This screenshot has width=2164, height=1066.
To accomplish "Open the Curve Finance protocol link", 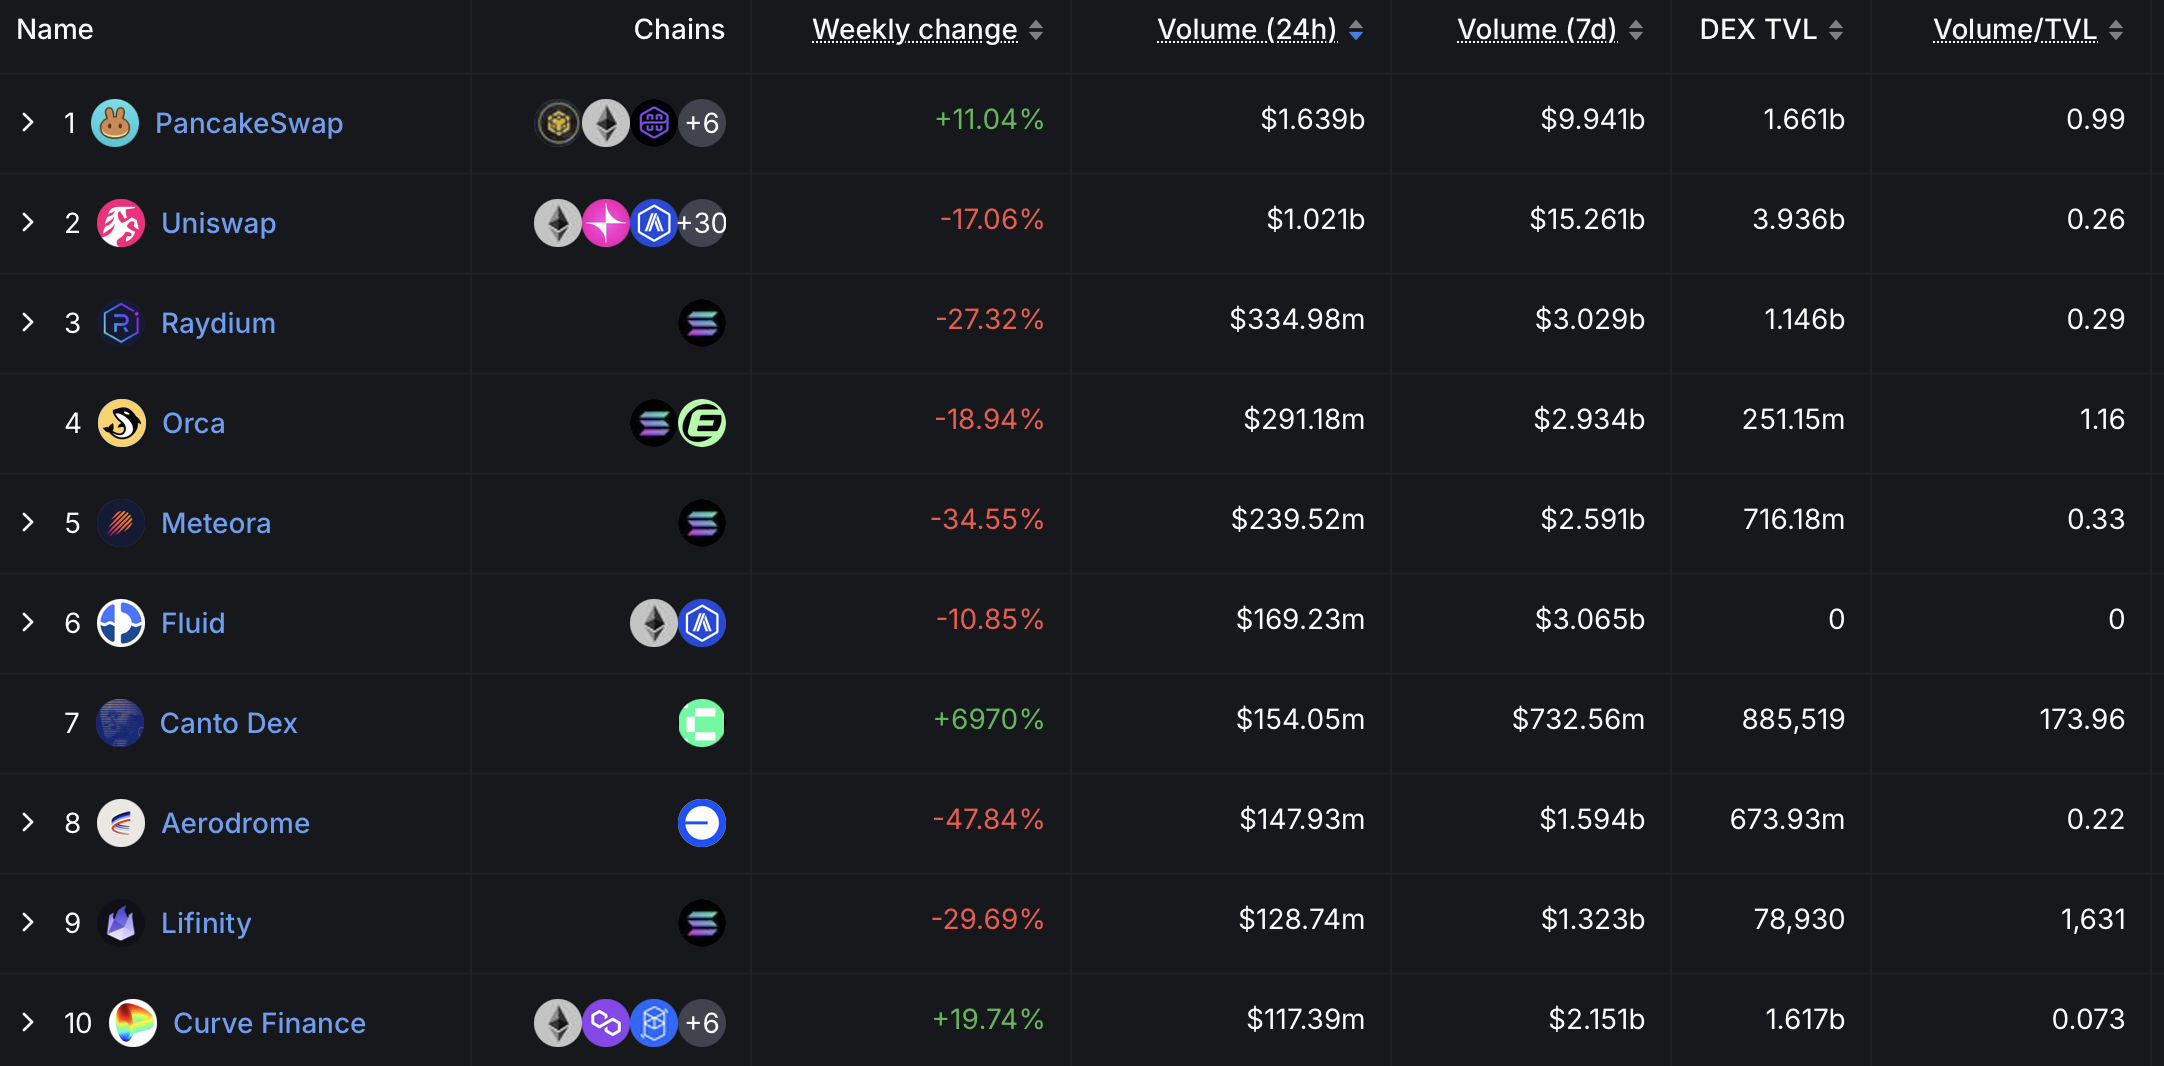I will [x=270, y=1023].
